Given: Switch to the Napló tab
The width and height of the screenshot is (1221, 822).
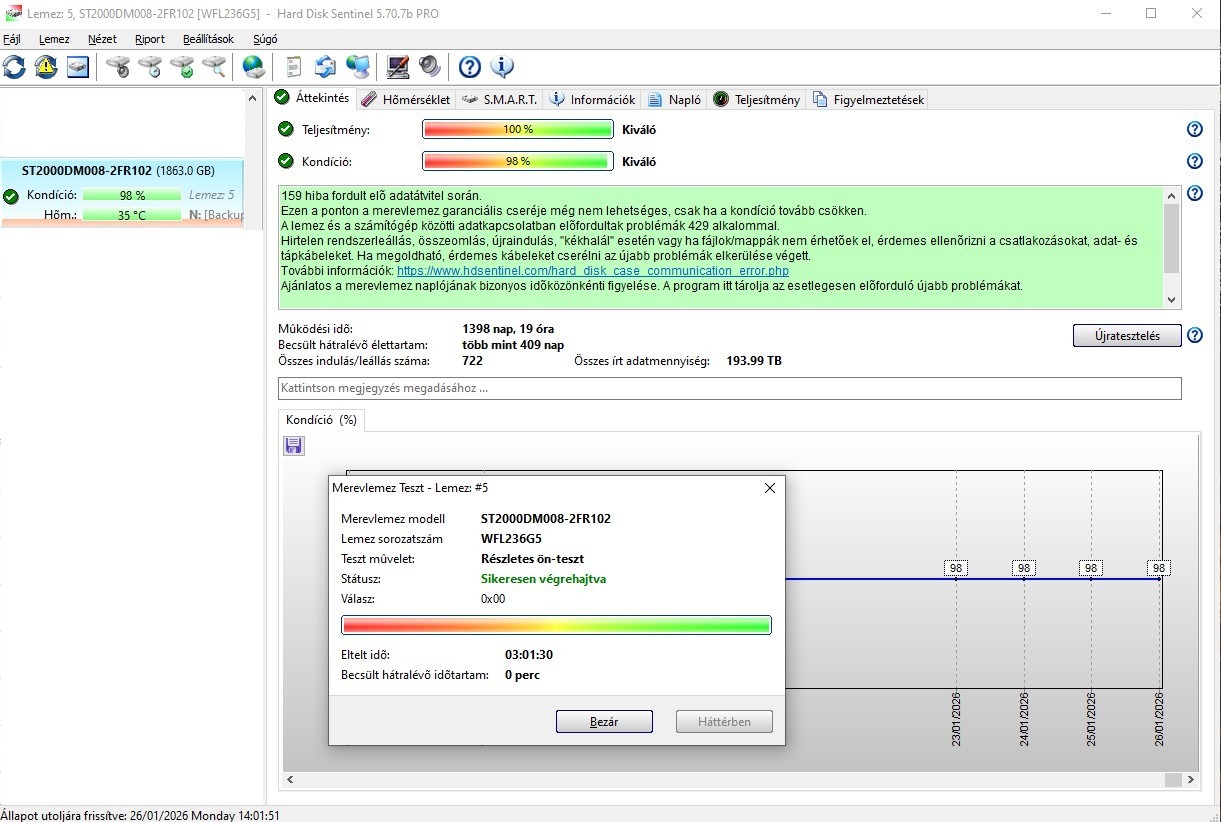Looking at the screenshot, I should coord(675,99).
